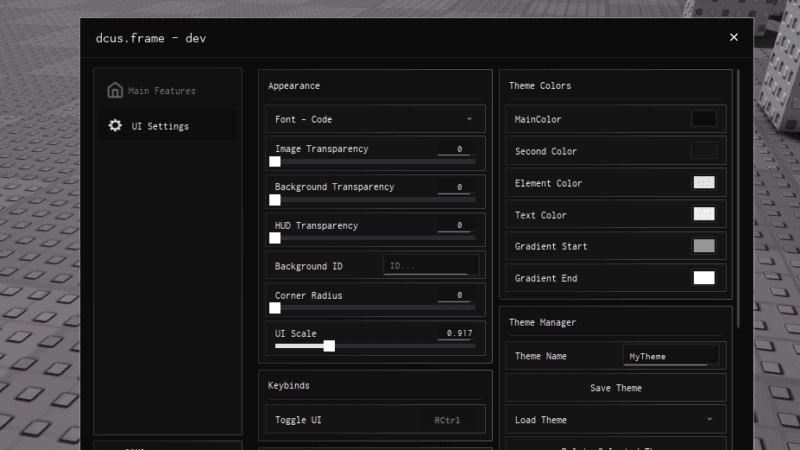The image size is (800, 450).
Task: Click the HUD Transparency slider handle
Action: tap(275, 238)
